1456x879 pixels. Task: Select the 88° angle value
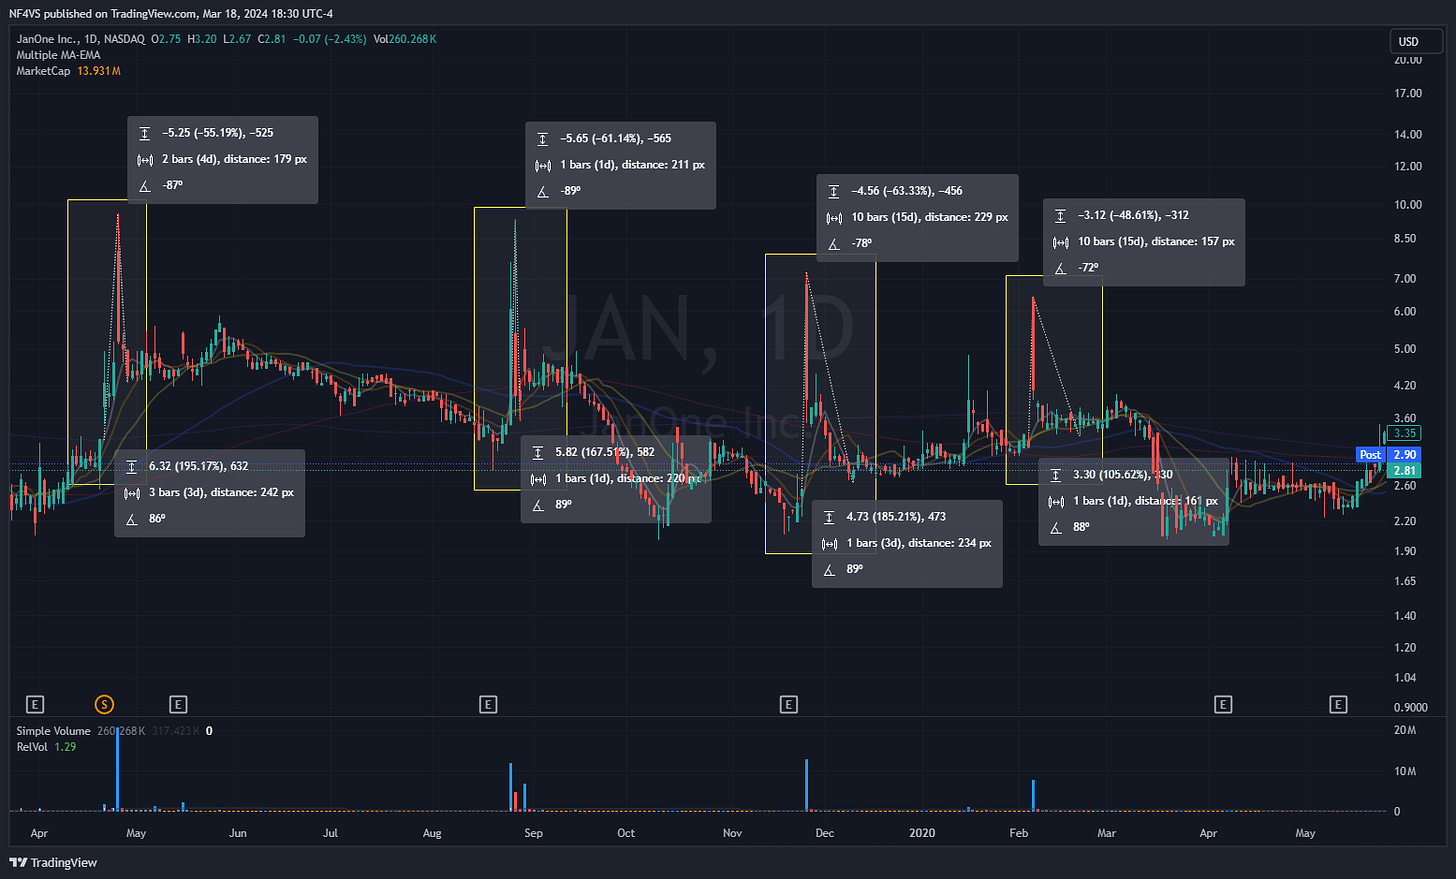click(x=1081, y=526)
